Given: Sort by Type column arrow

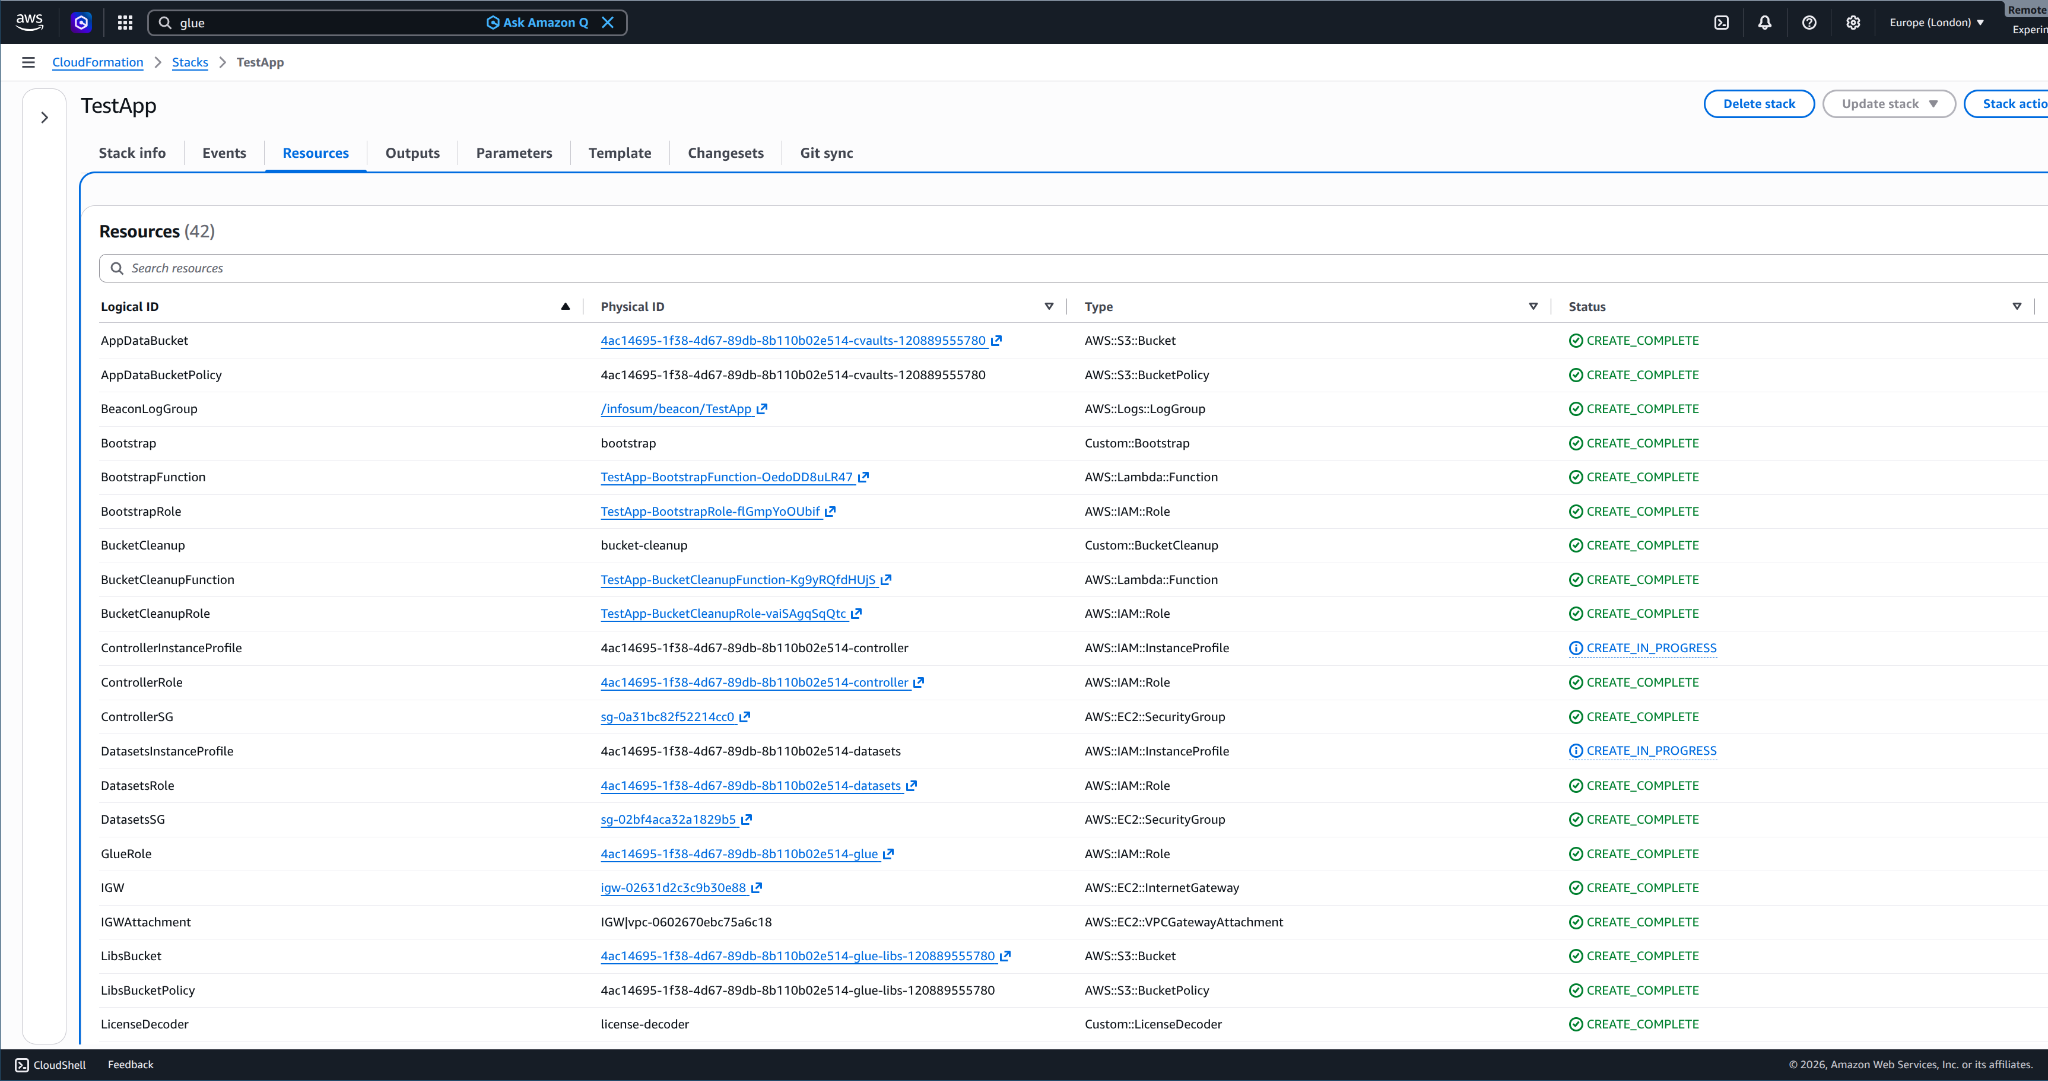Looking at the screenshot, I should pos(1533,307).
